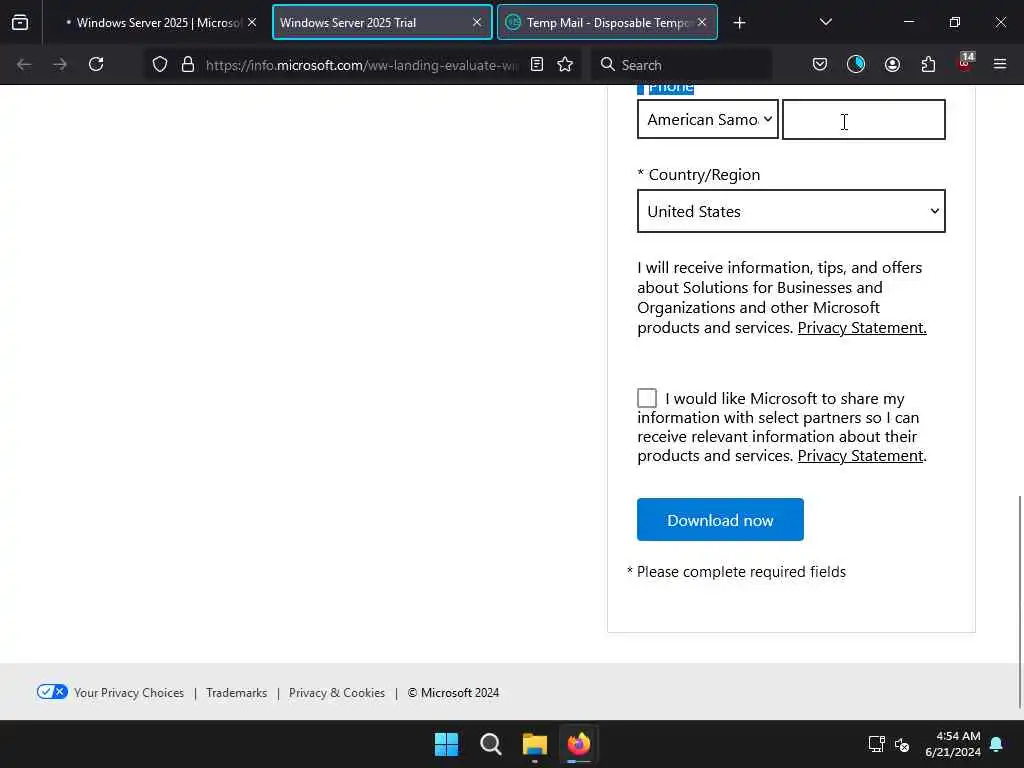This screenshot has height=768, width=1024.
Task: Check share information with partners checkbox
Action: coord(647,398)
